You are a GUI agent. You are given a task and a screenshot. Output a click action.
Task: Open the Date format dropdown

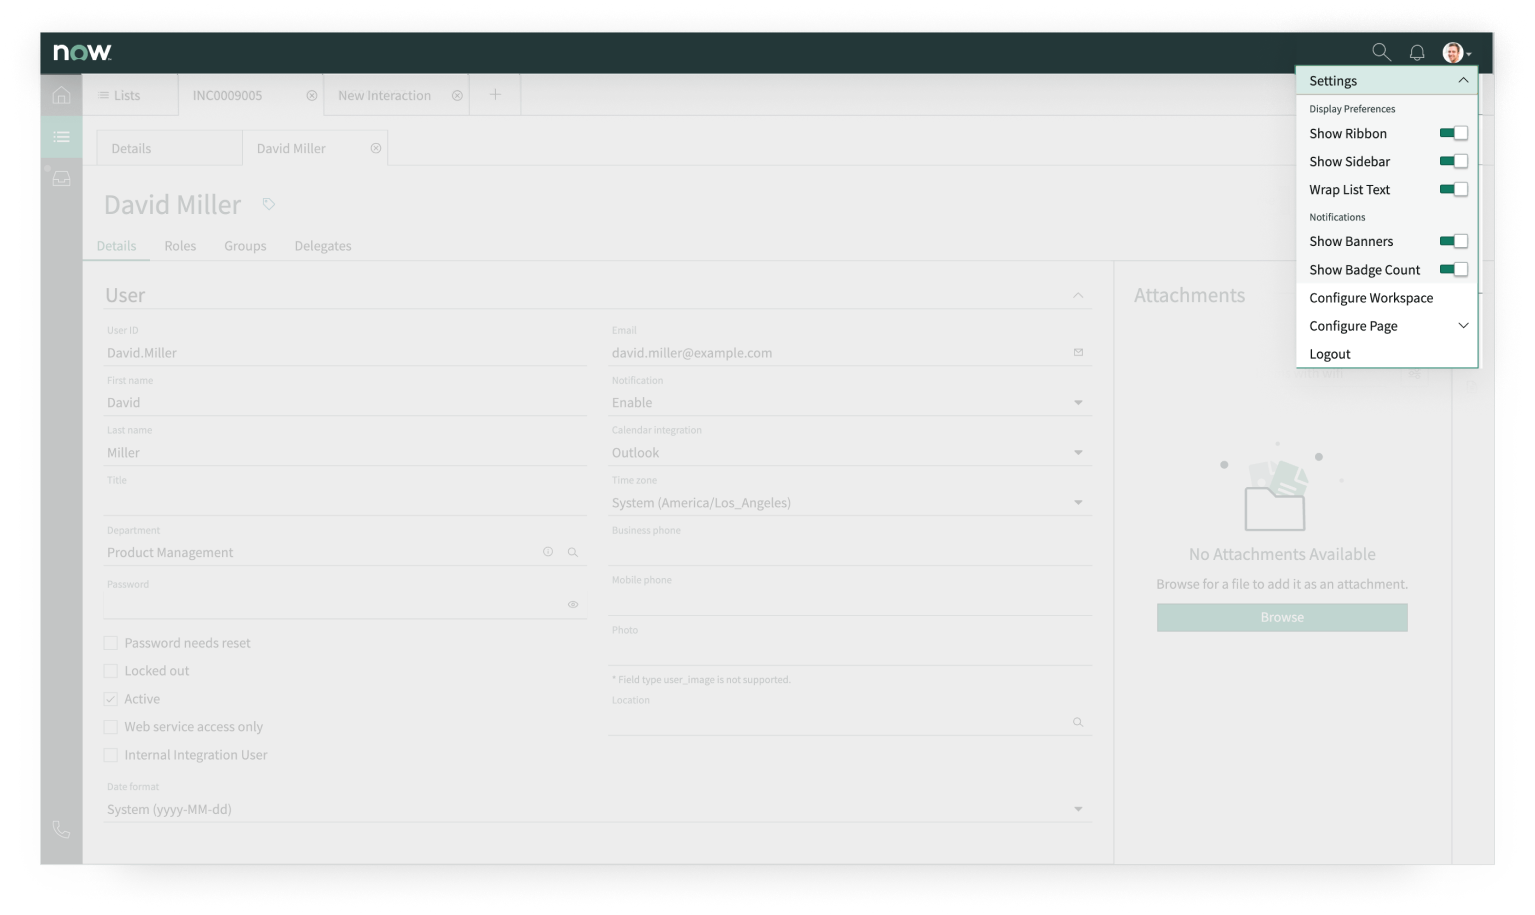point(597,809)
